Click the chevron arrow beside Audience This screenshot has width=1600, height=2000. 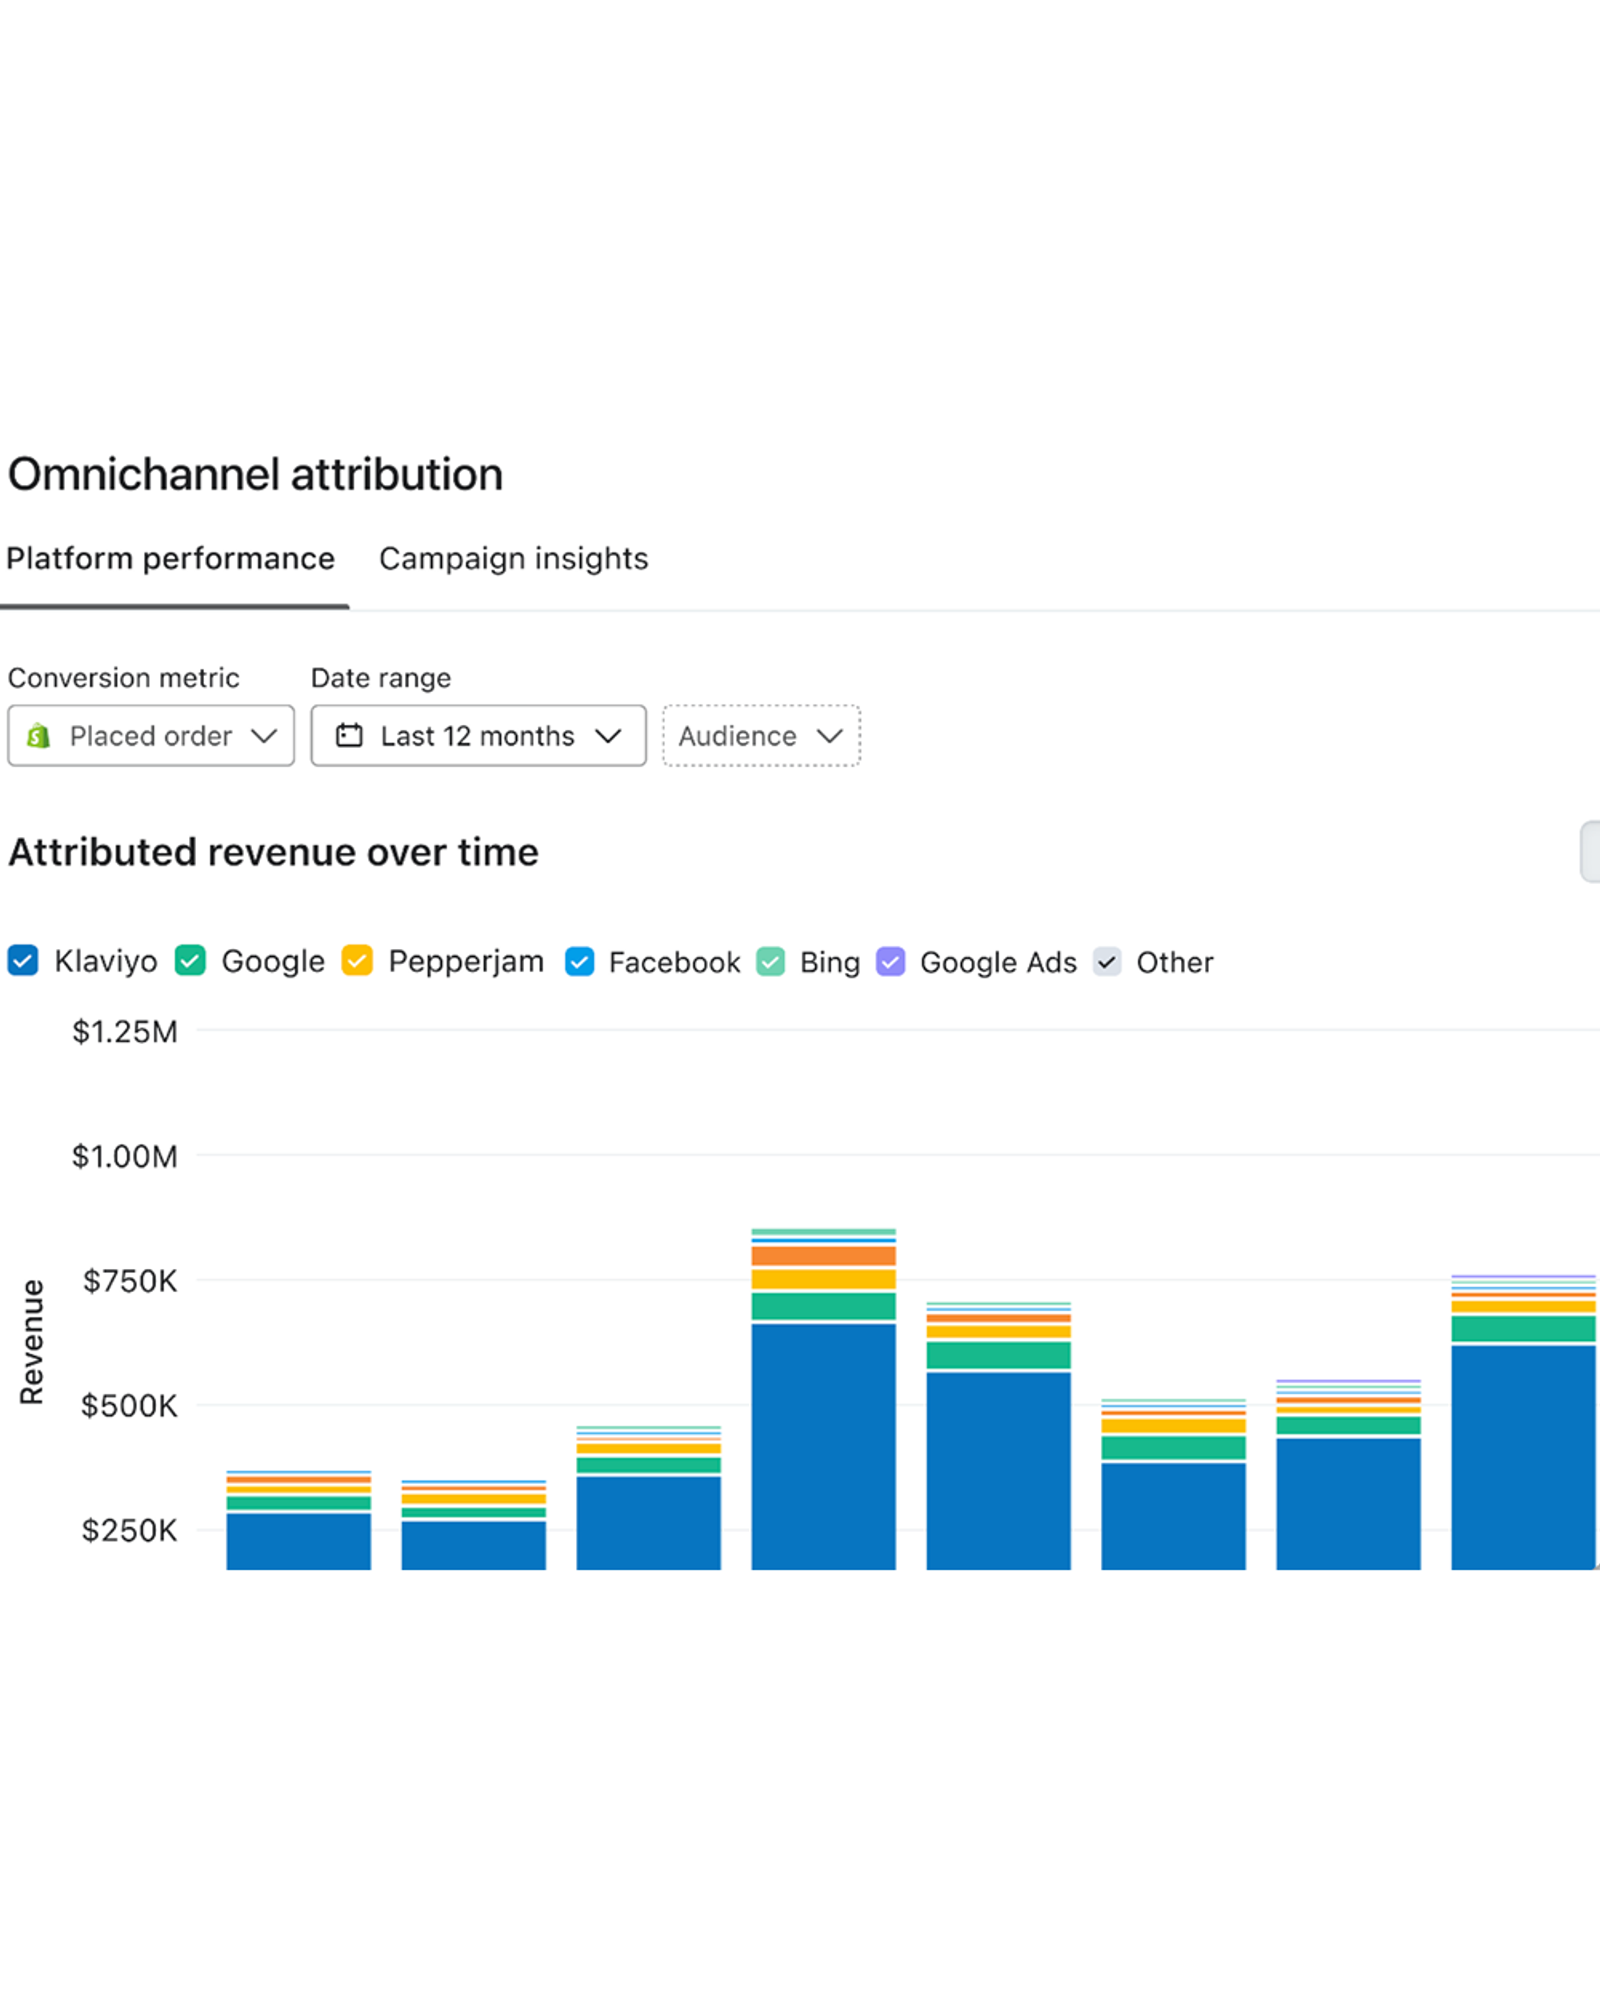(830, 737)
